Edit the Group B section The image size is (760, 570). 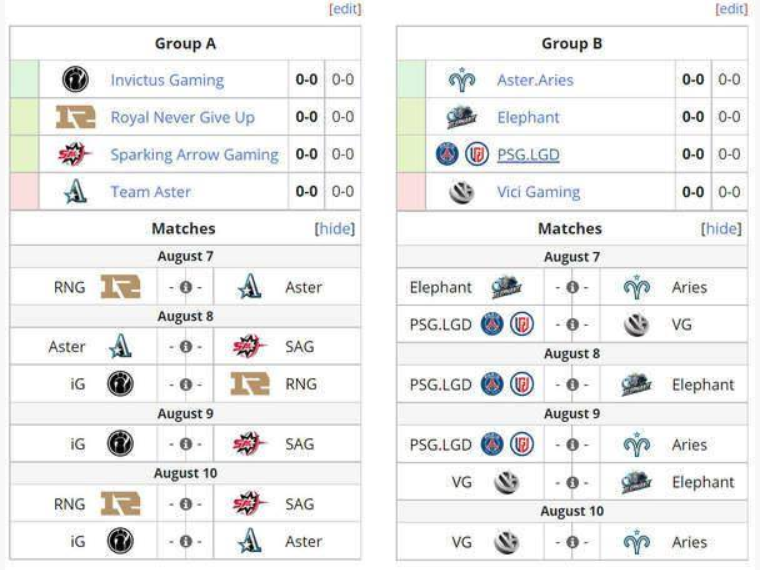pos(732,9)
